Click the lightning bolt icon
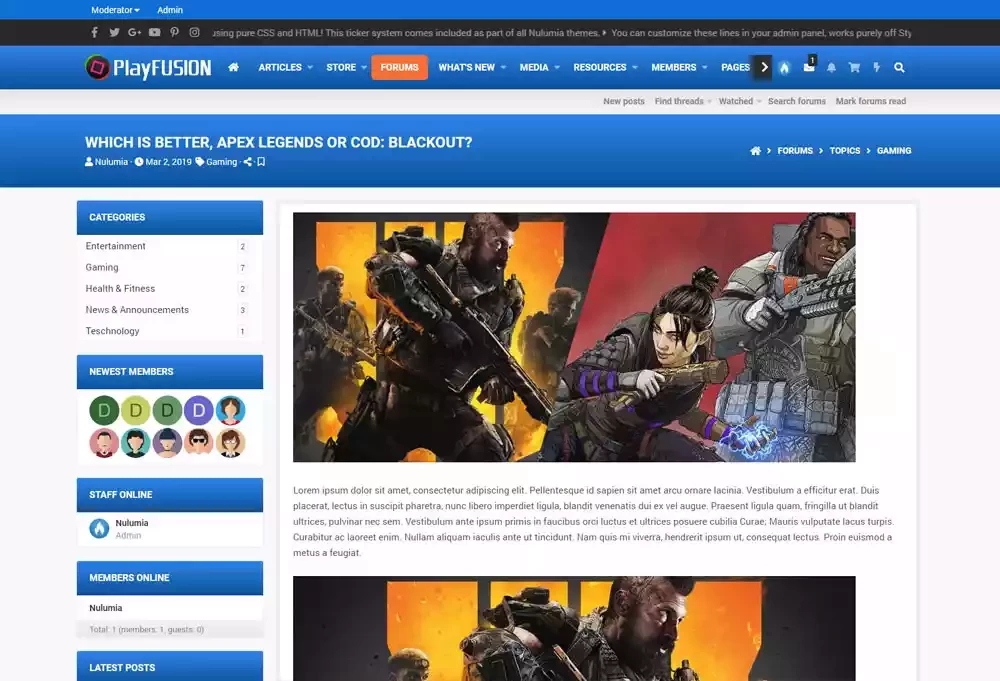The width and height of the screenshot is (1000, 681). tap(877, 67)
